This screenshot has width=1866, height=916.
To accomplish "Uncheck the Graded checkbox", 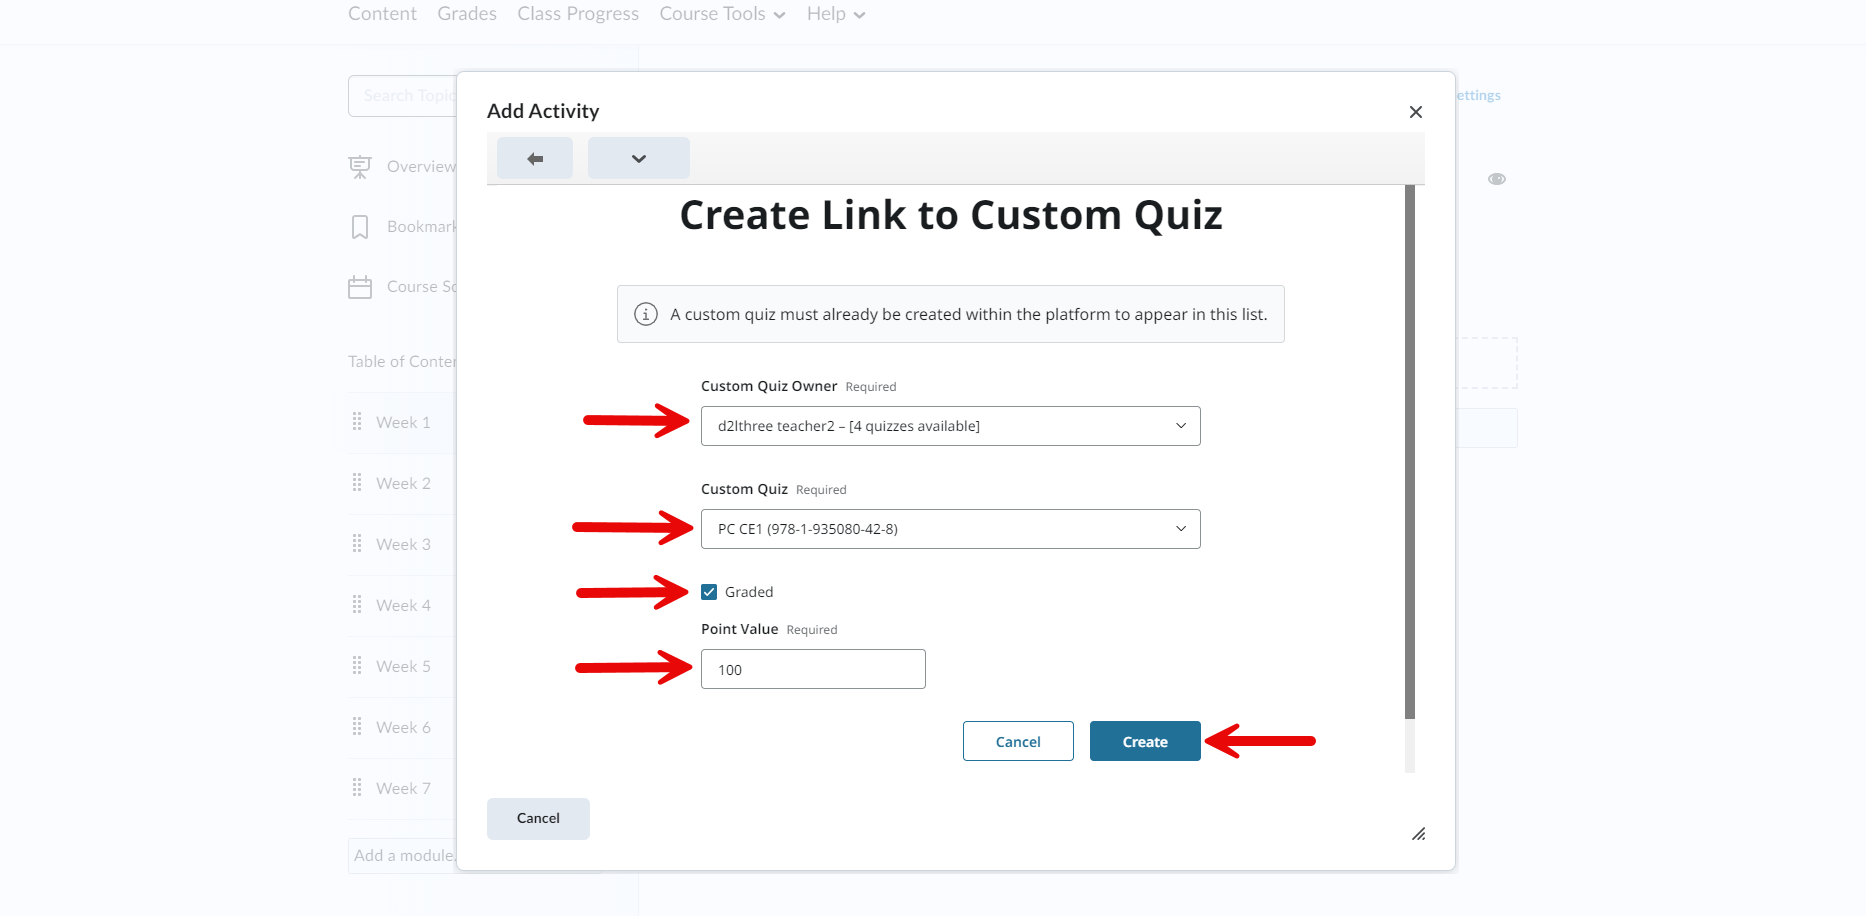I will (x=709, y=592).
